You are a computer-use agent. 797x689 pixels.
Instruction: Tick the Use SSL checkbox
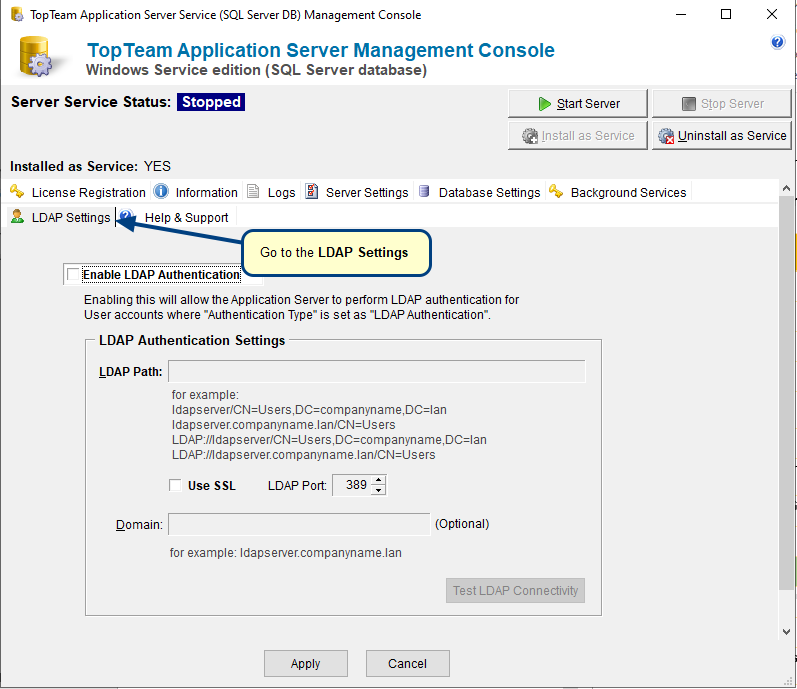point(175,485)
